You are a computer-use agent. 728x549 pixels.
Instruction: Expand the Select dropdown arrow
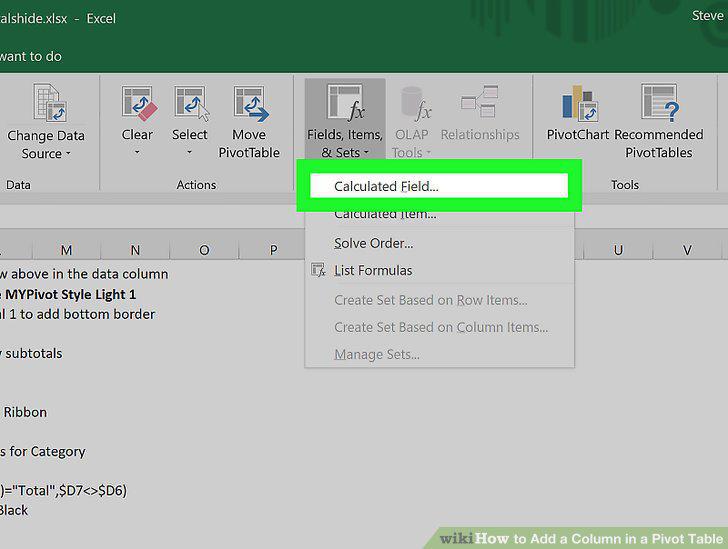click(189, 152)
